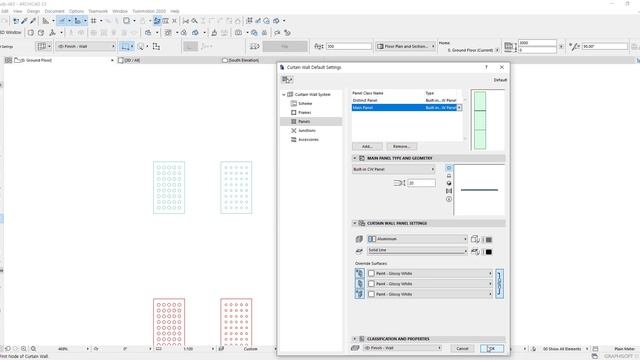Viewport: 640px width, 360px height.
Task: Click the panel thickness input field
Action: point(421,183)
